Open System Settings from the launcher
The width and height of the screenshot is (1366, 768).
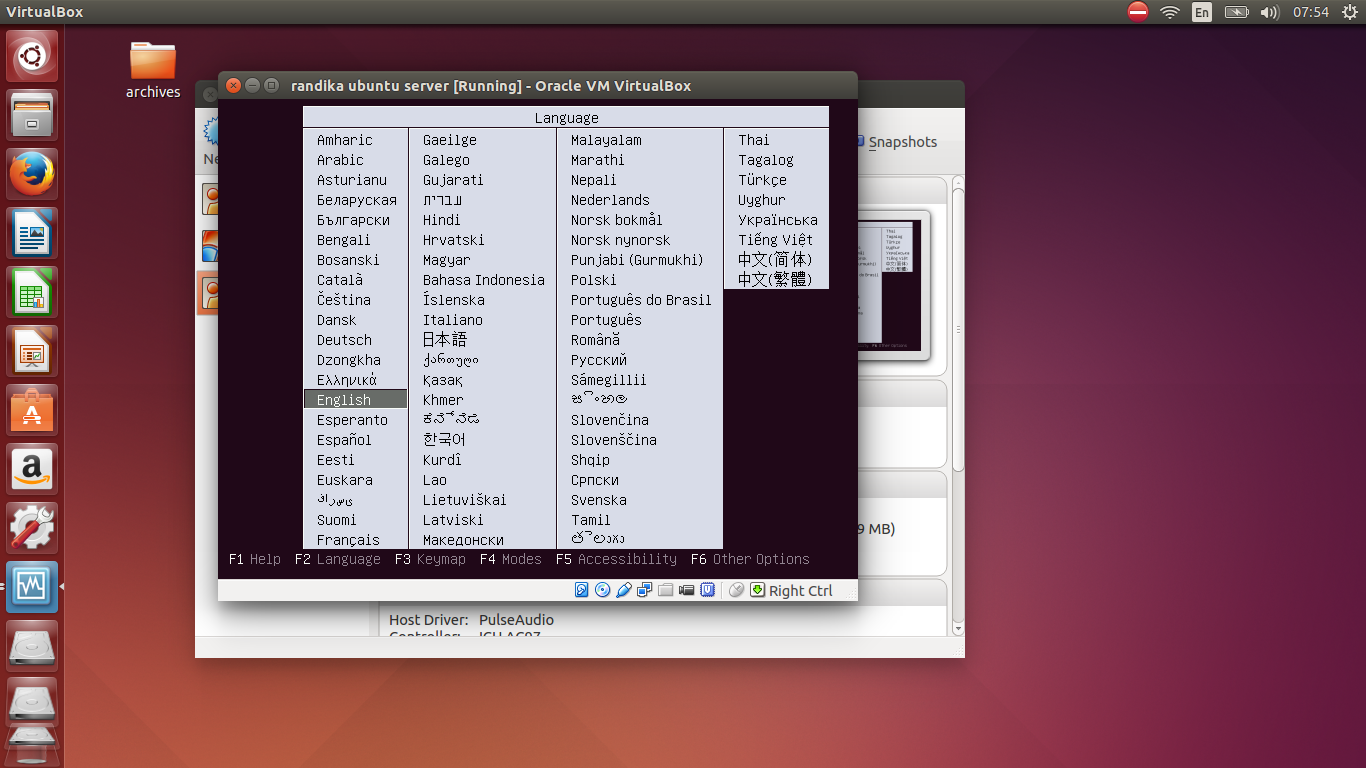coord(32,528)
